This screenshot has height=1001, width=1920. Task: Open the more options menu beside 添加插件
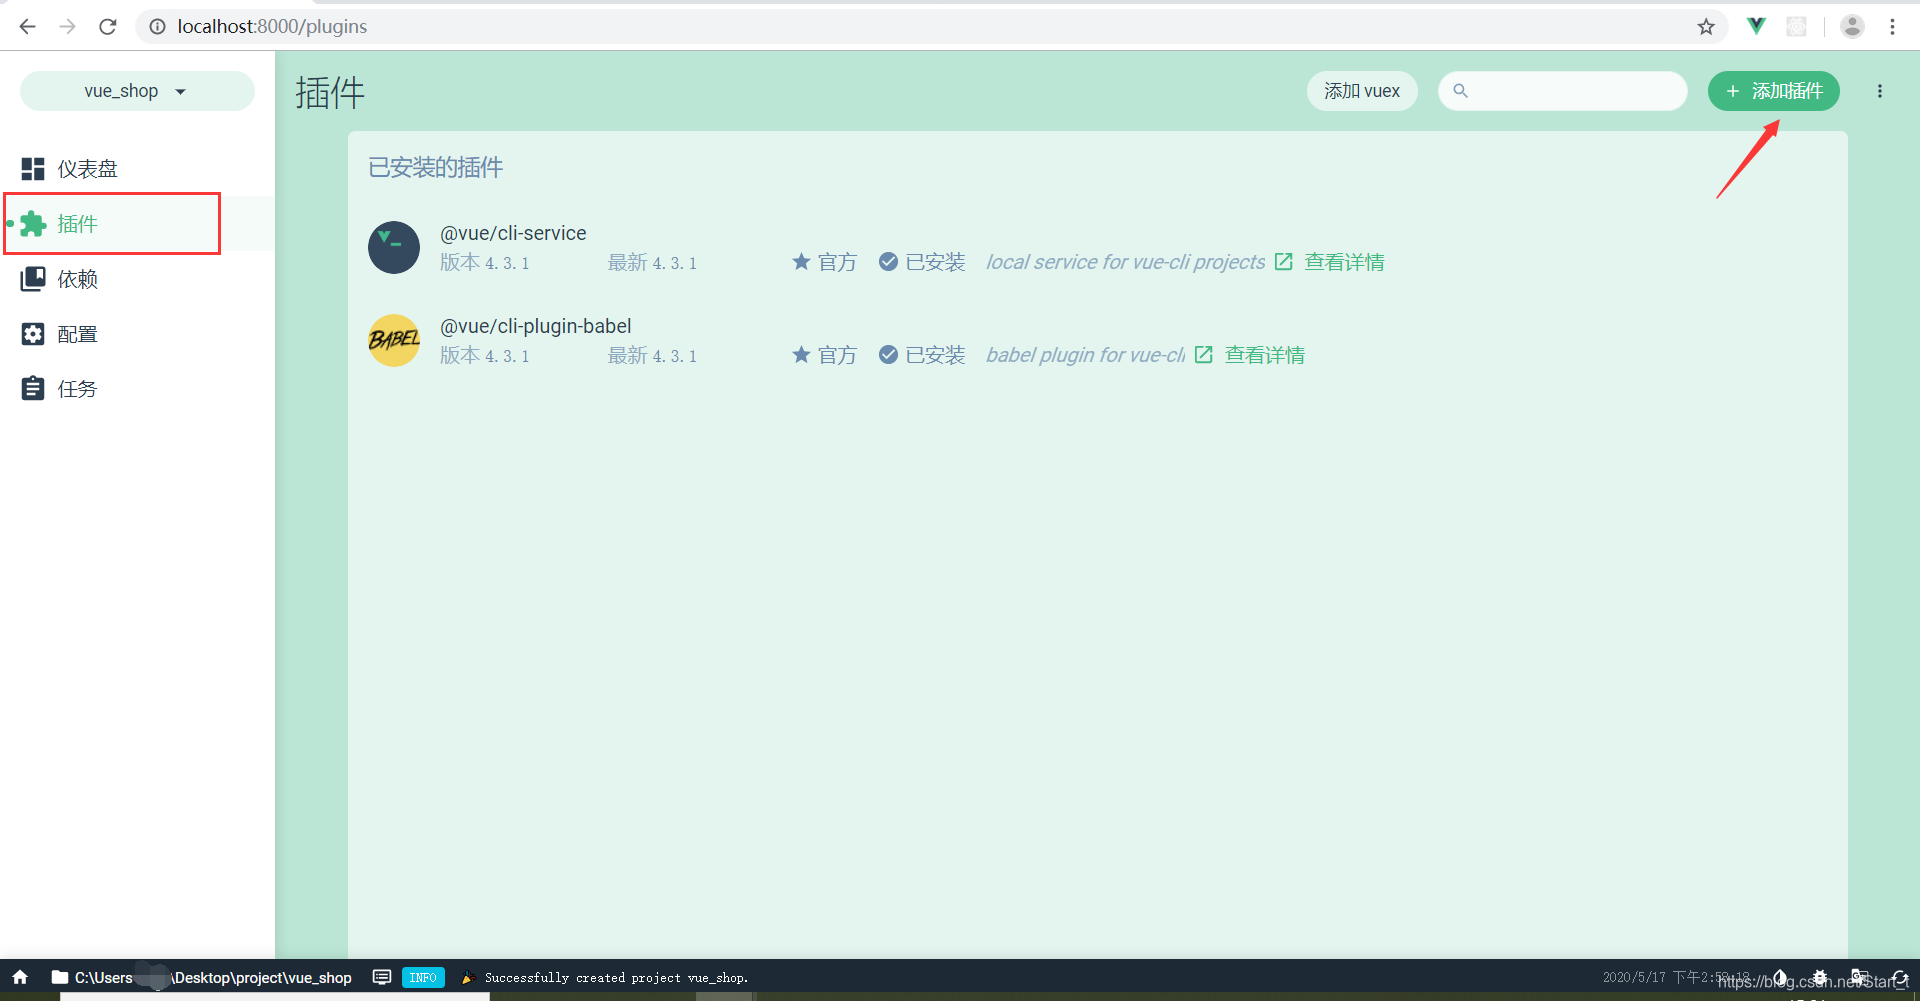tap(1880, 91)
